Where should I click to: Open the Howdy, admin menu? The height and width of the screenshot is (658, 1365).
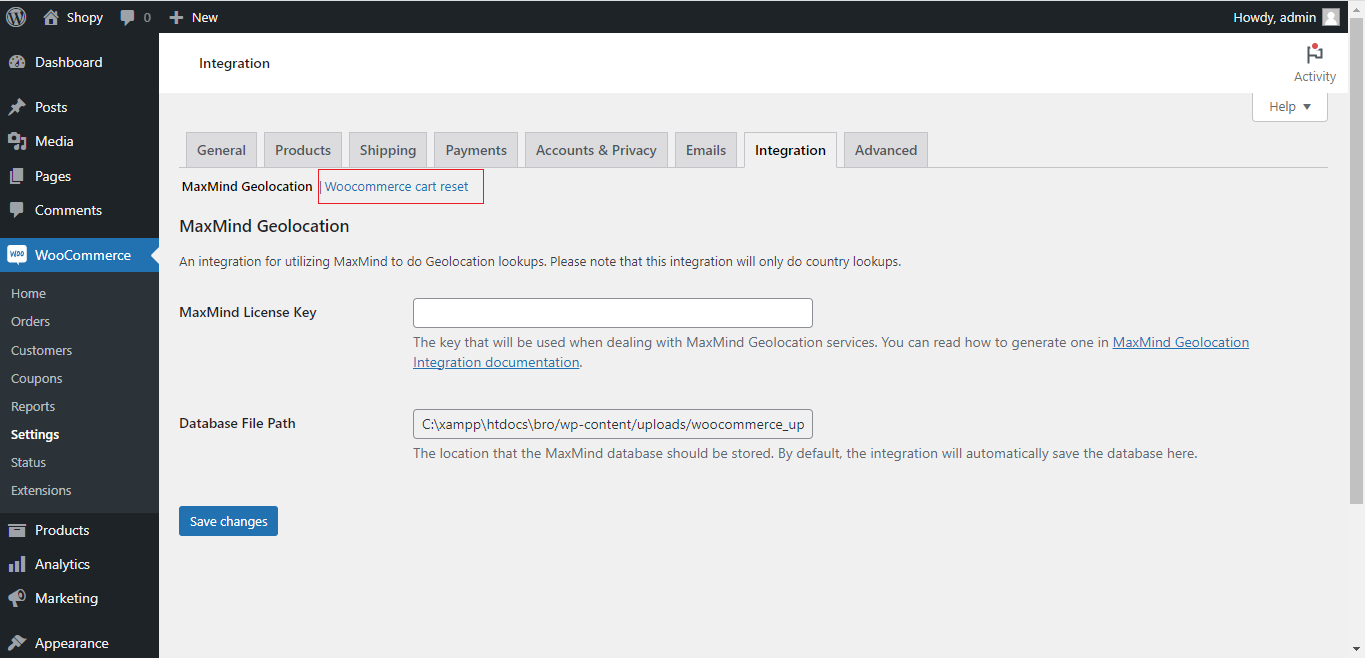coord(1286,17)
